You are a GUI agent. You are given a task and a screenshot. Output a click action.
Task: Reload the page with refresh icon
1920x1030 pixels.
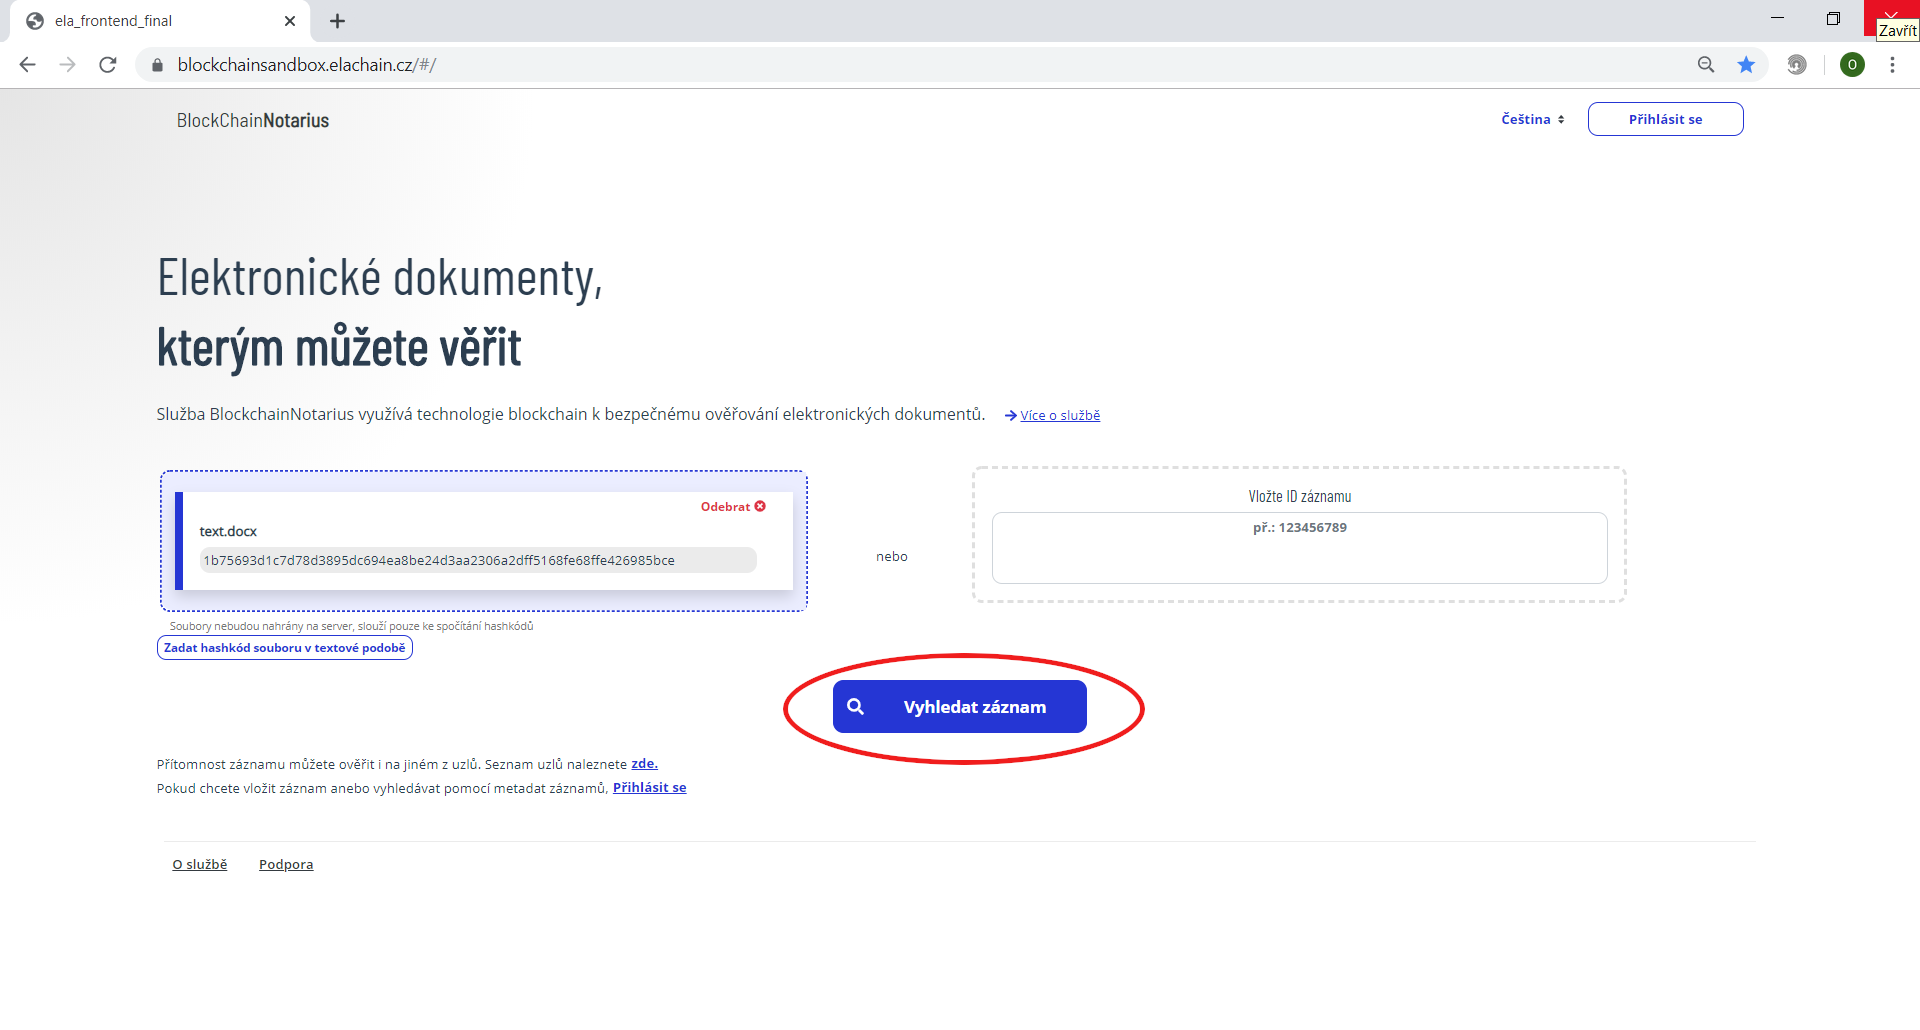coord(108,65)
